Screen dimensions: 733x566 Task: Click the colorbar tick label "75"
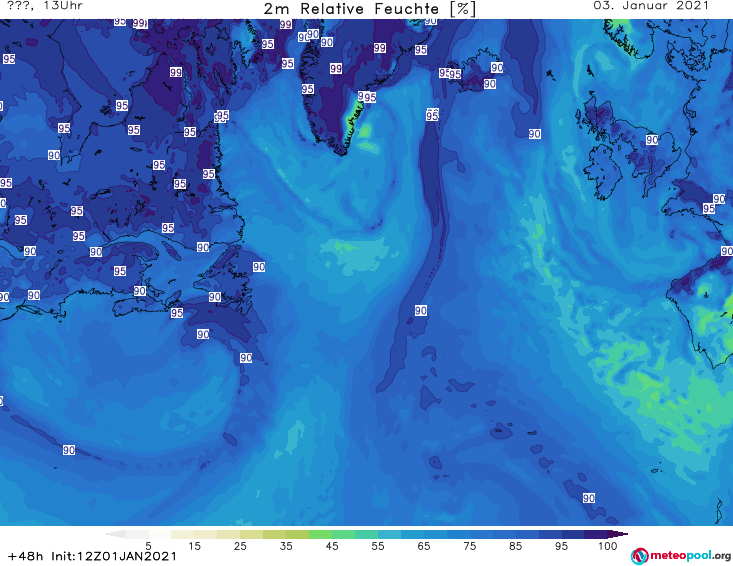point(470,546)
